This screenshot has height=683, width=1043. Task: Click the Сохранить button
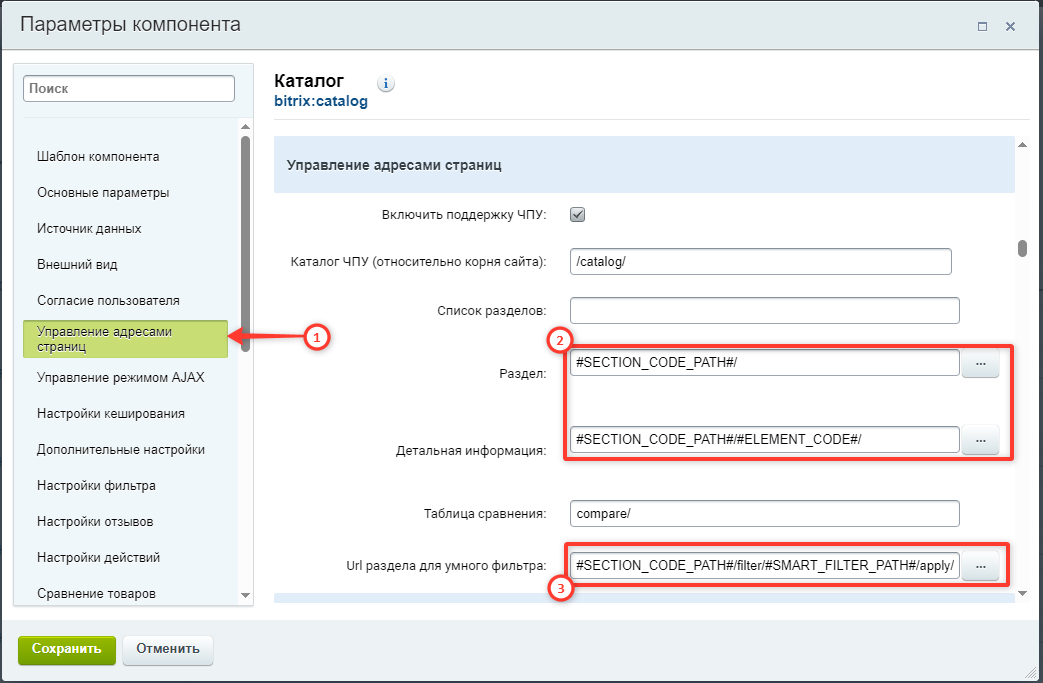[67, 649]
